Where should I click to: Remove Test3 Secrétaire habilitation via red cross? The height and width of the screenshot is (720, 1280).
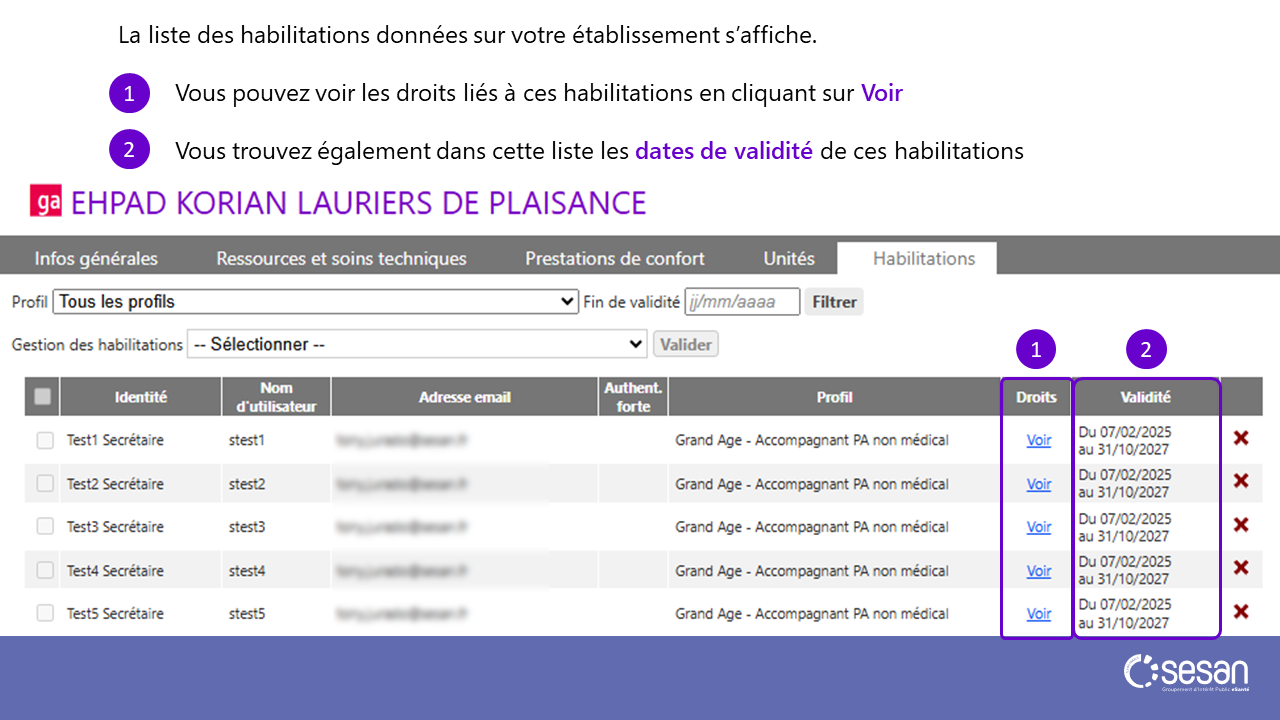[x=1241, y=525]
